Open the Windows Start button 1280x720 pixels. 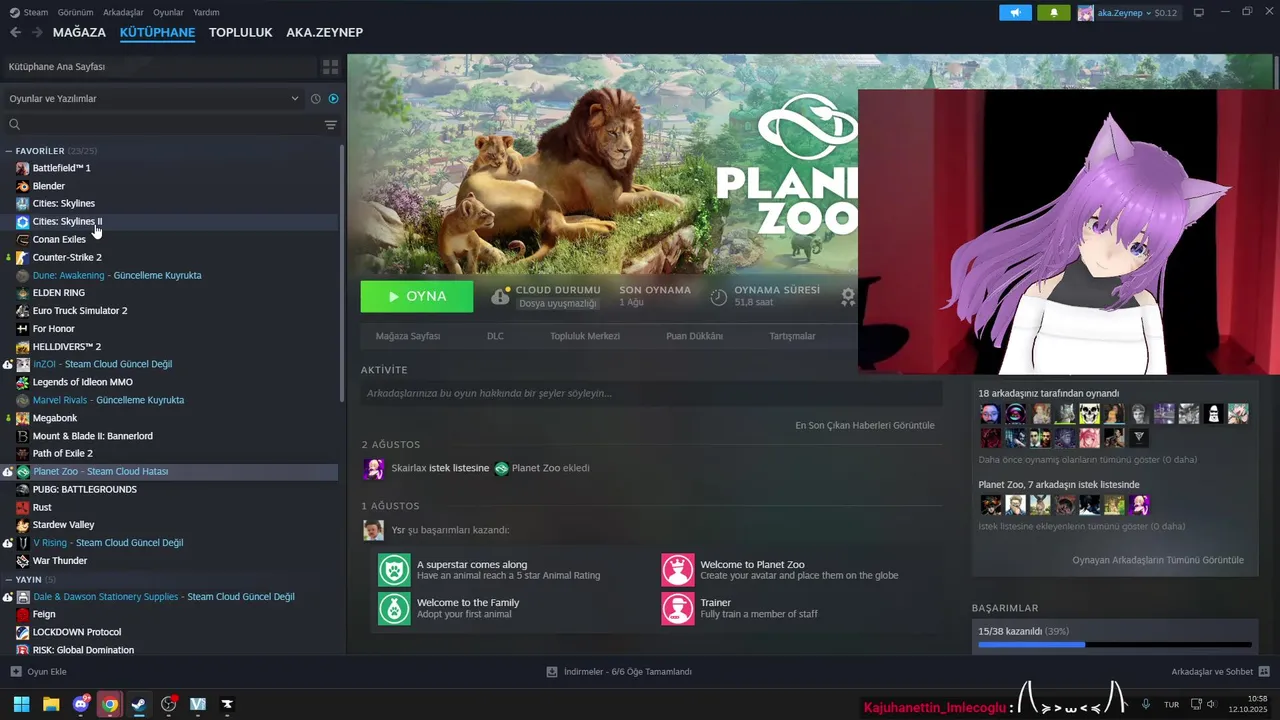[x=21, y=704]
